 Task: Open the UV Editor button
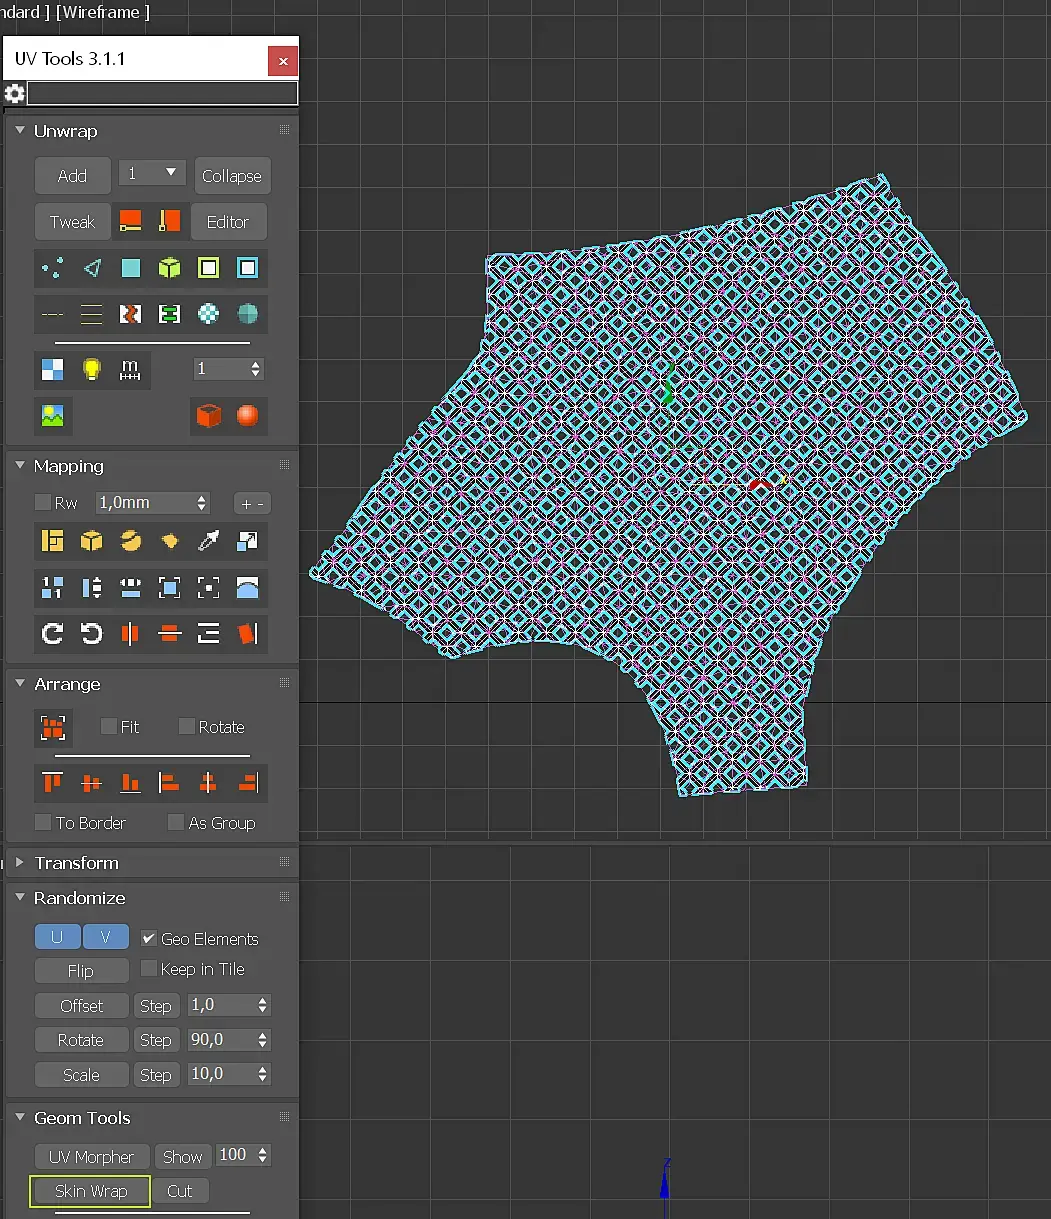click(228, 222)
